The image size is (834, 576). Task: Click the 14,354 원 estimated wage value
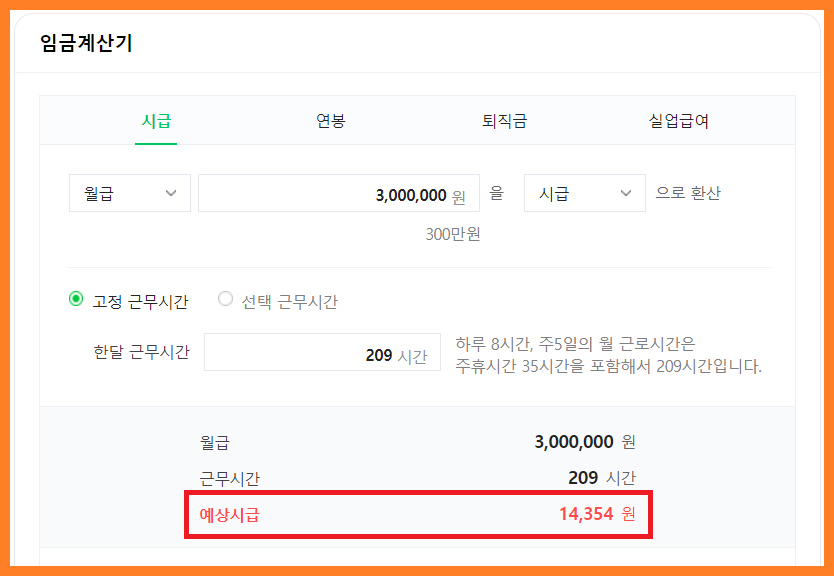point(597,514)
